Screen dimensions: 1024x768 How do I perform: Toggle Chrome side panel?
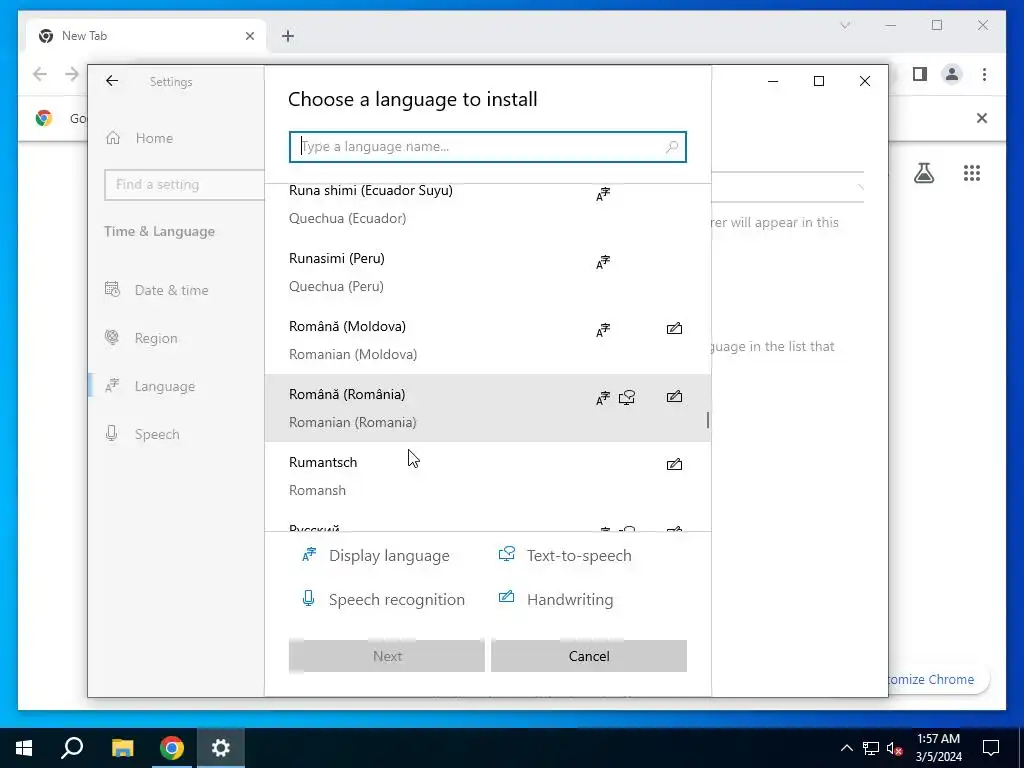pos(920,74)
